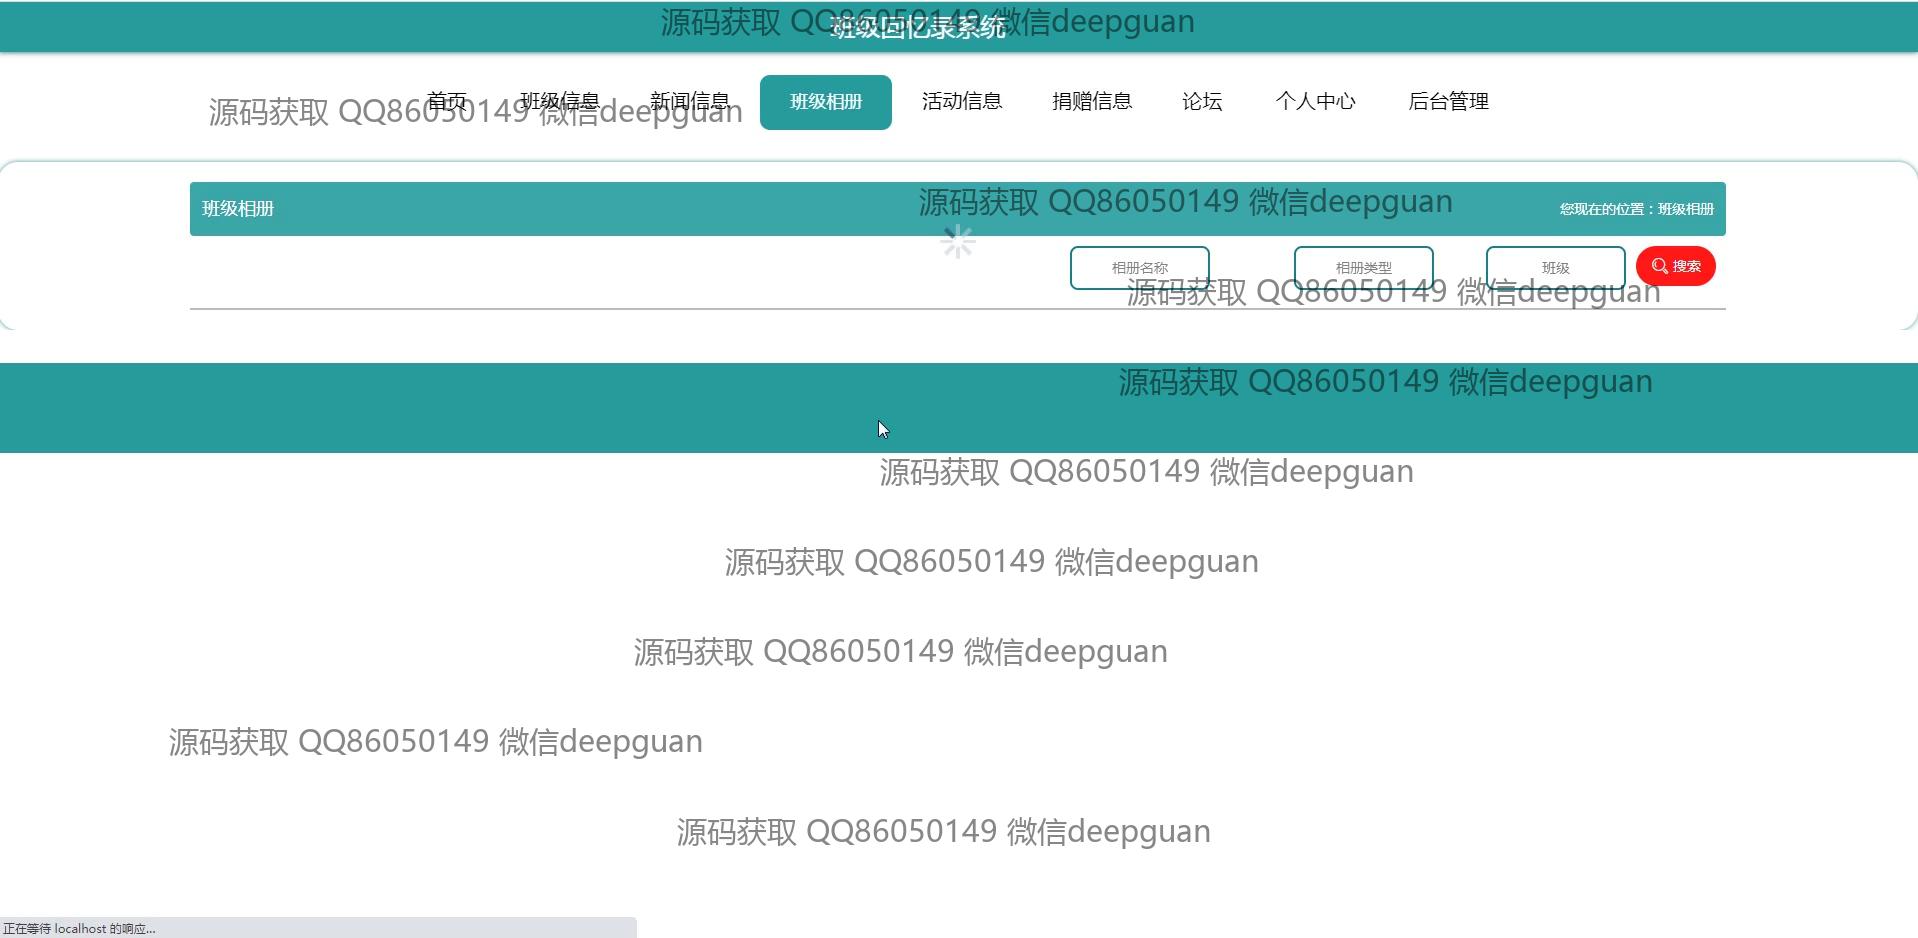
Task: Open the 新闻信息 news section
Action: point(689,102)
